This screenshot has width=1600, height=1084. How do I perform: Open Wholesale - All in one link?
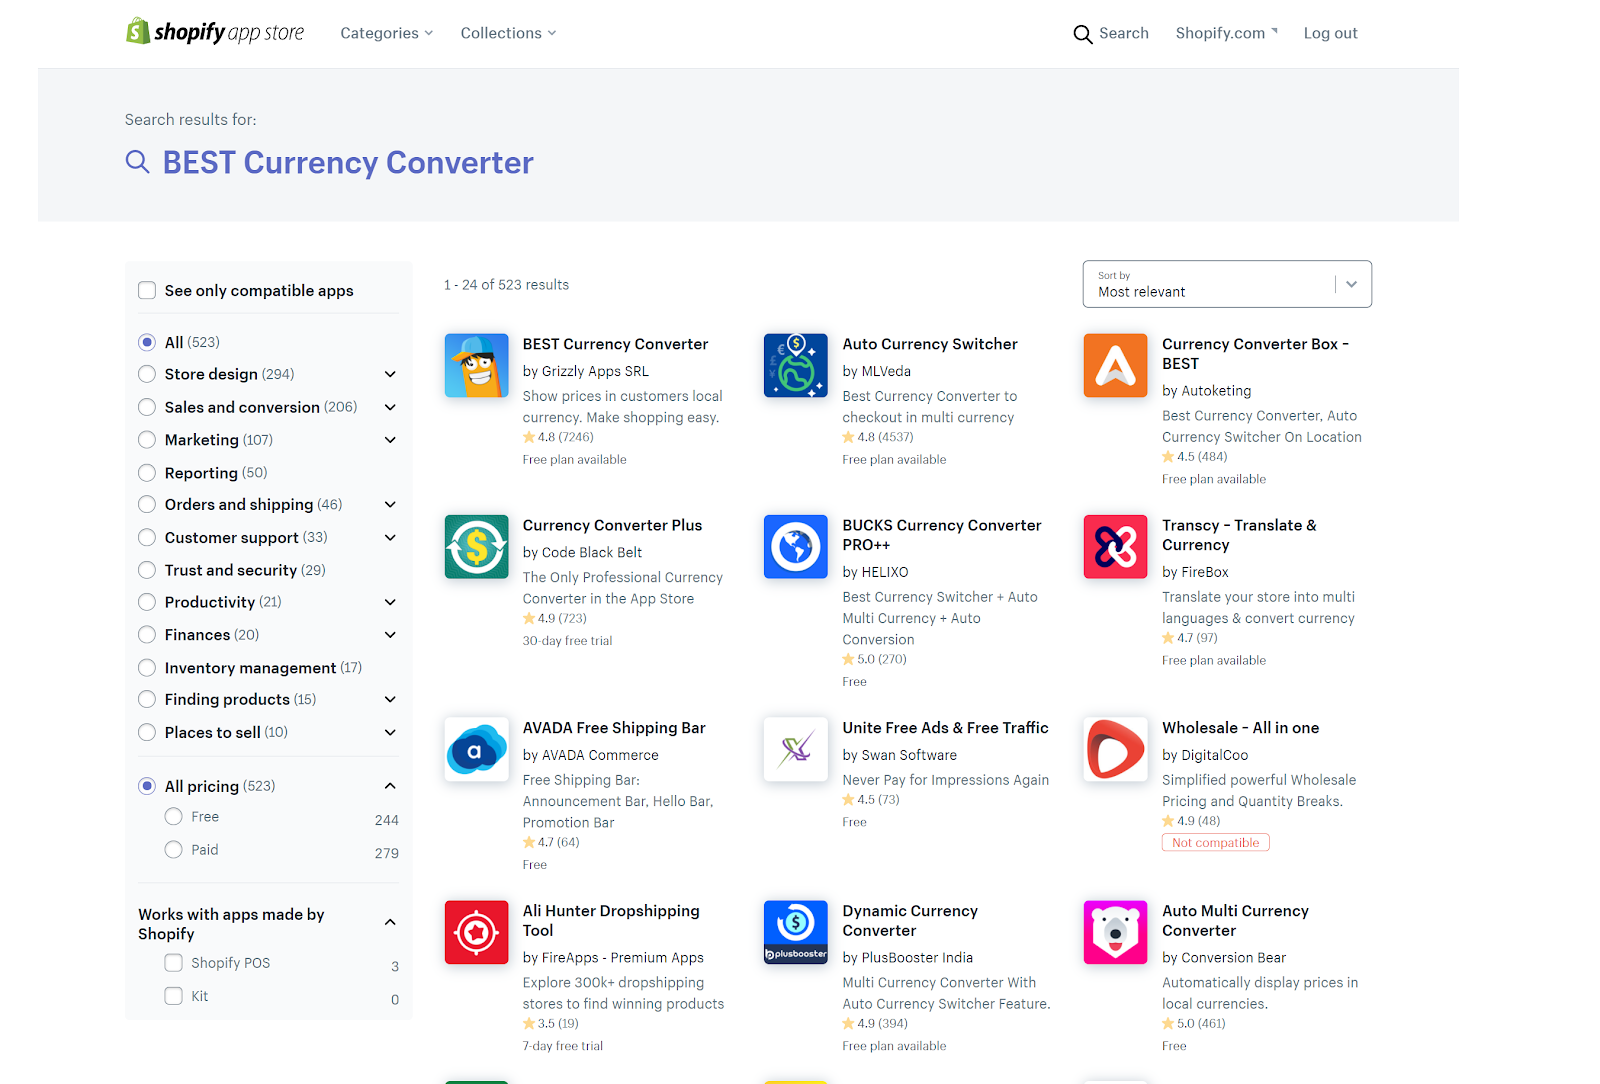[1240, 728]
